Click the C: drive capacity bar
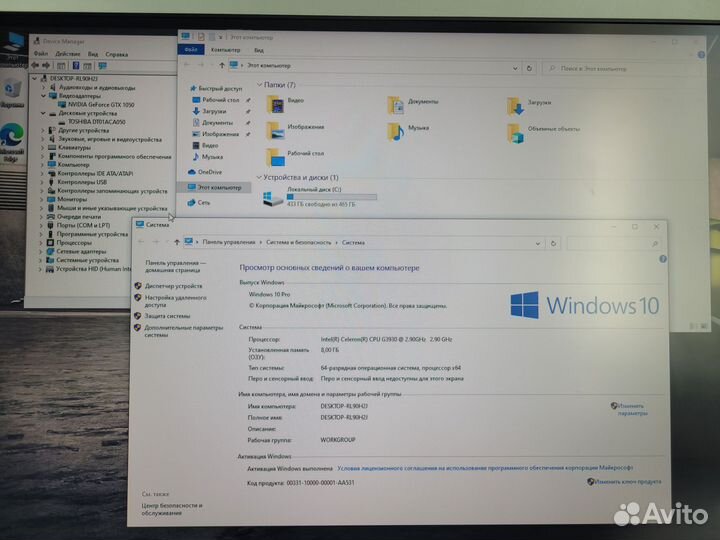 point(332,197)
